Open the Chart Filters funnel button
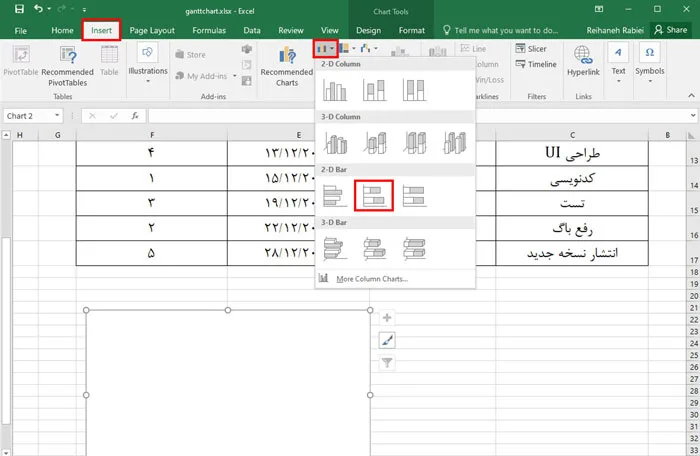The image size is (700, 456). click(387, 363)
